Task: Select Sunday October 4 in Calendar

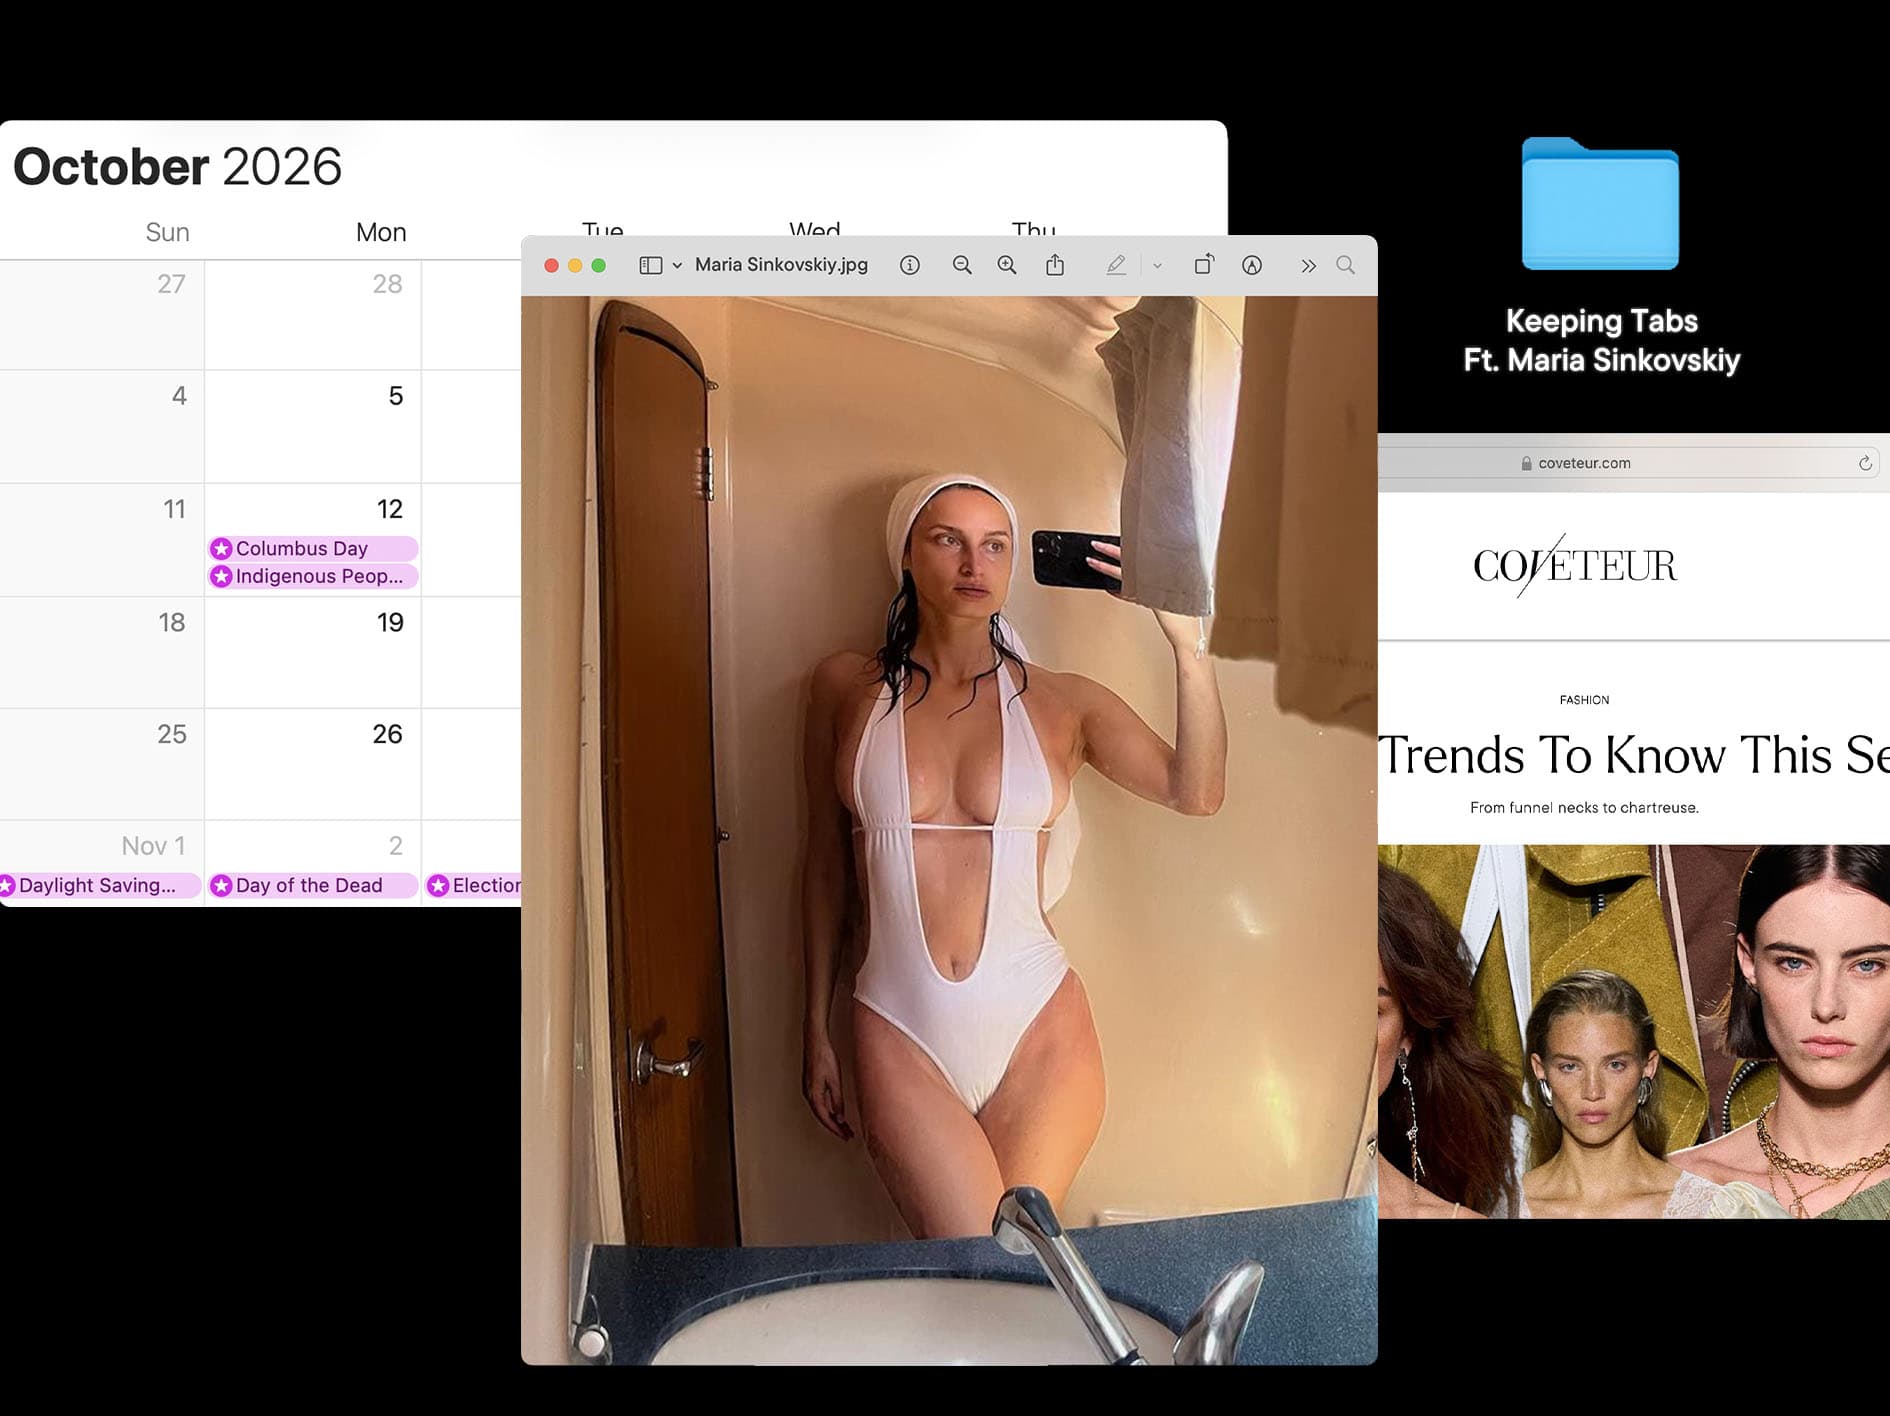Action: 102,427
